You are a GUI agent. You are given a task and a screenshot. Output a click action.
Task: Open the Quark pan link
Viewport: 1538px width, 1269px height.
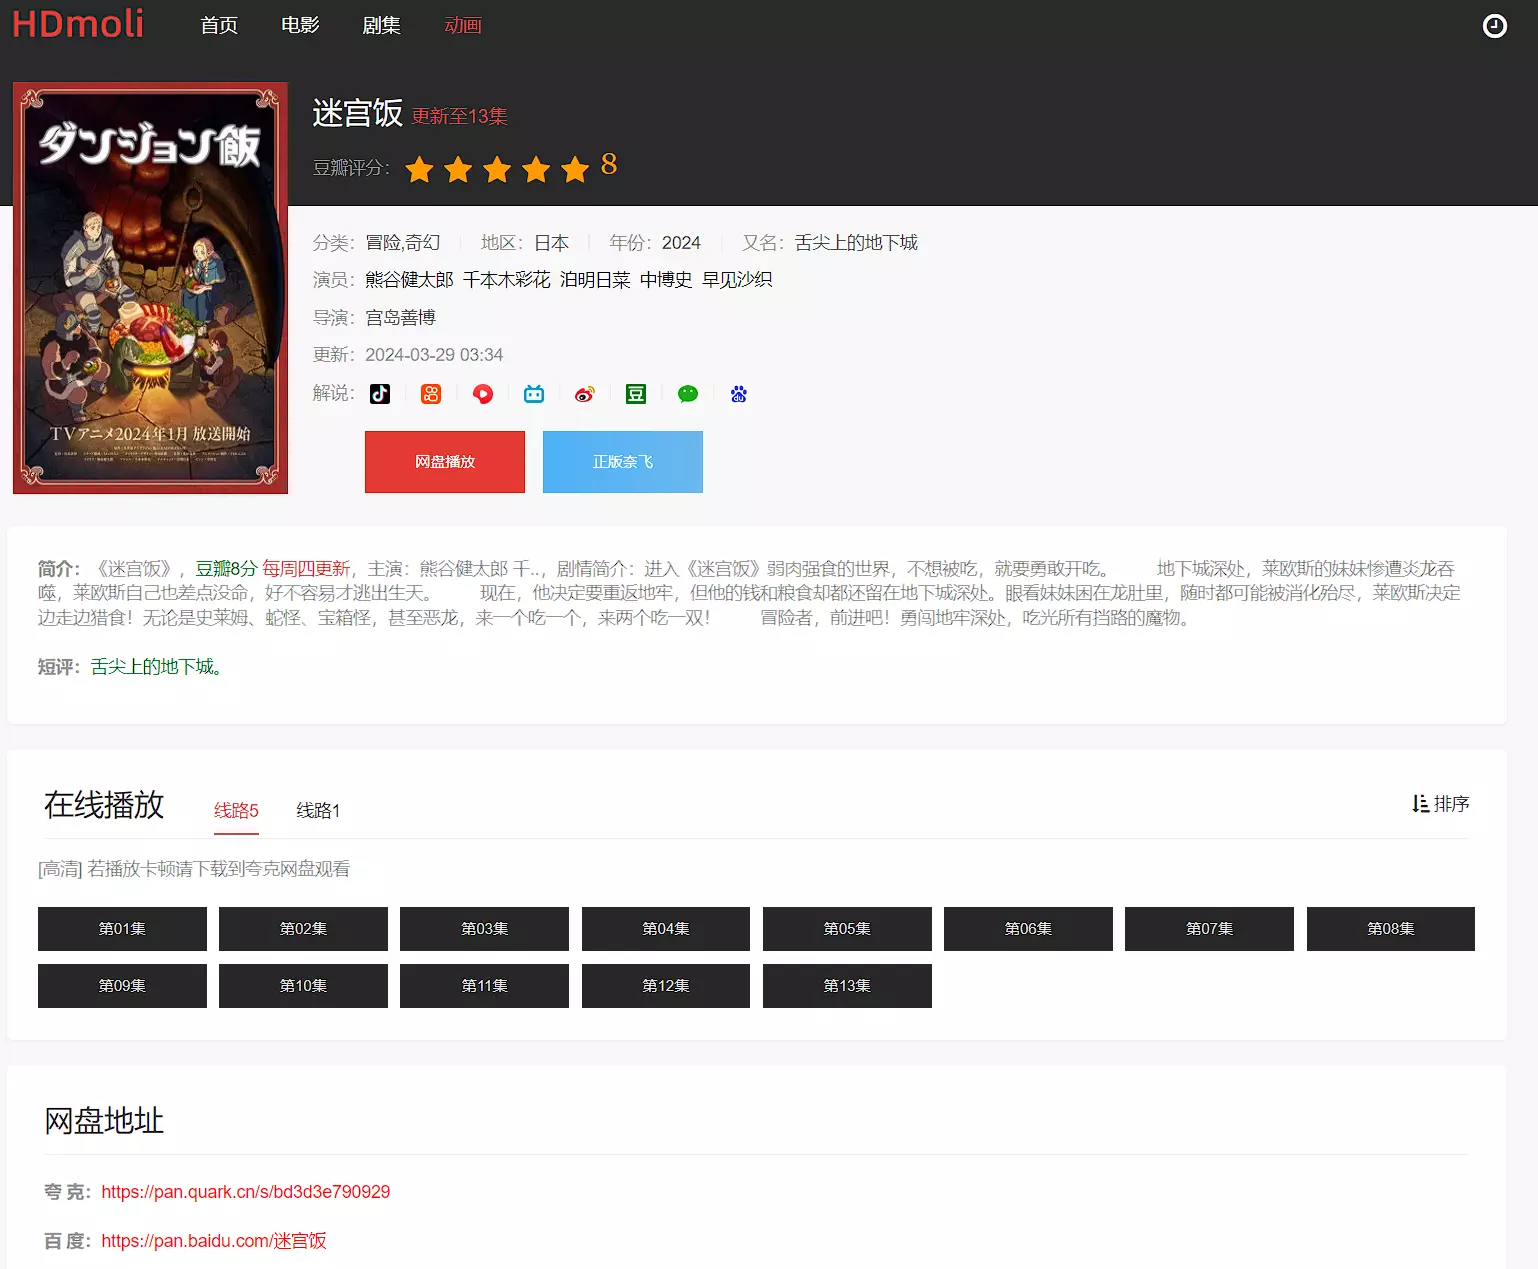coord(246,1192)
